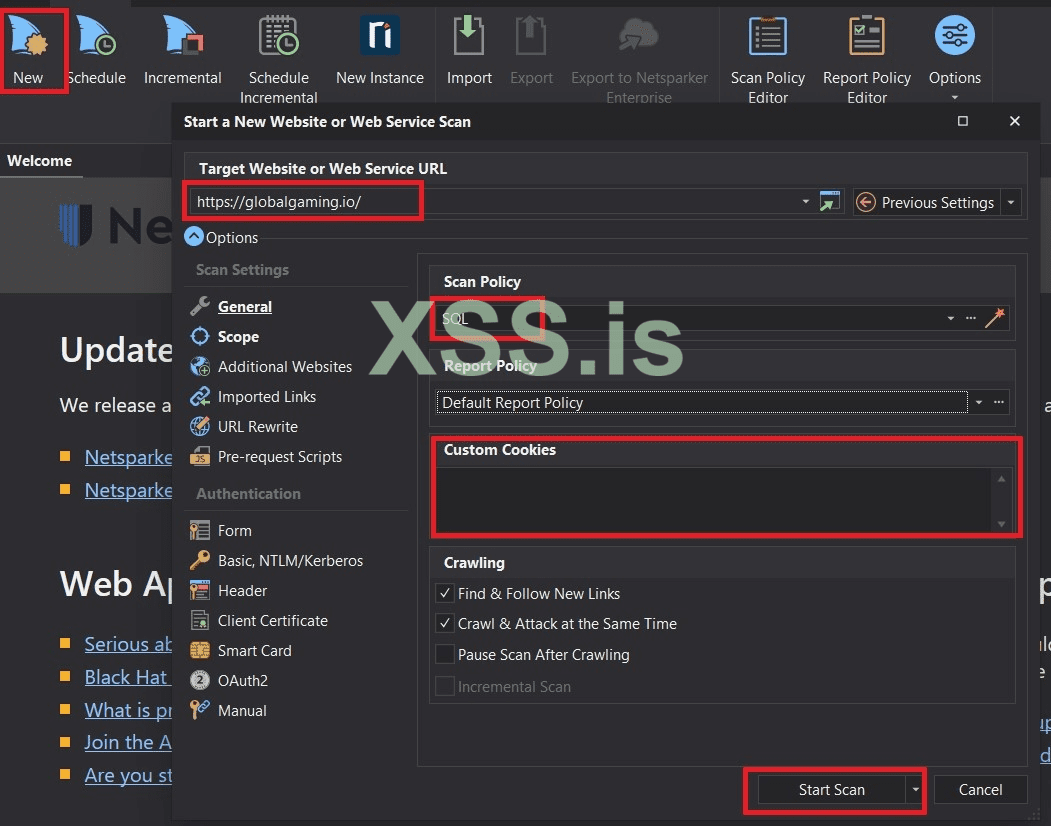Open scan policy ellipsis menu

pos(971,318)
